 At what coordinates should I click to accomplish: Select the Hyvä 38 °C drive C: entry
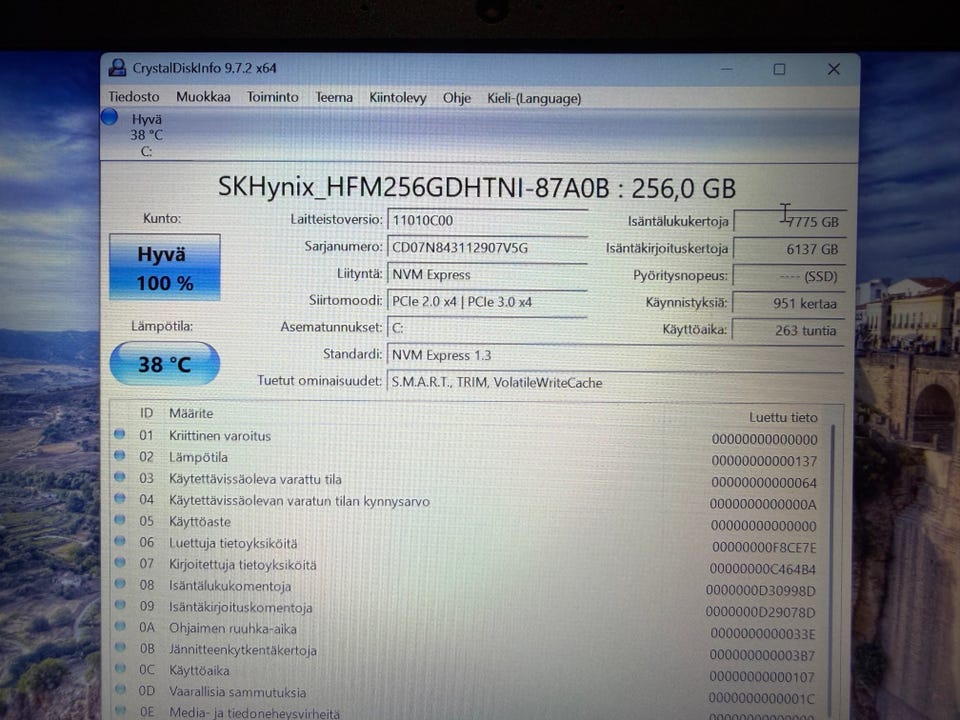[146, 135]
